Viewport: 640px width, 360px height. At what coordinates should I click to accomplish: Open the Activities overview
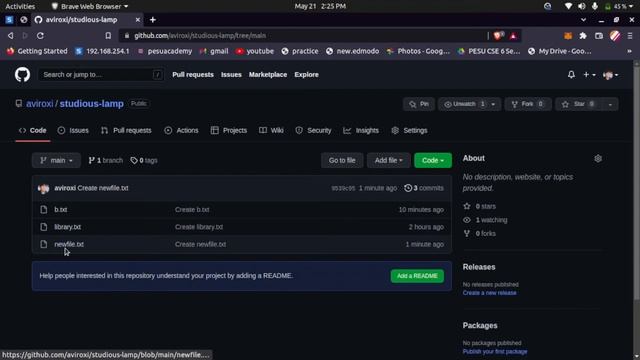(20, 6)
